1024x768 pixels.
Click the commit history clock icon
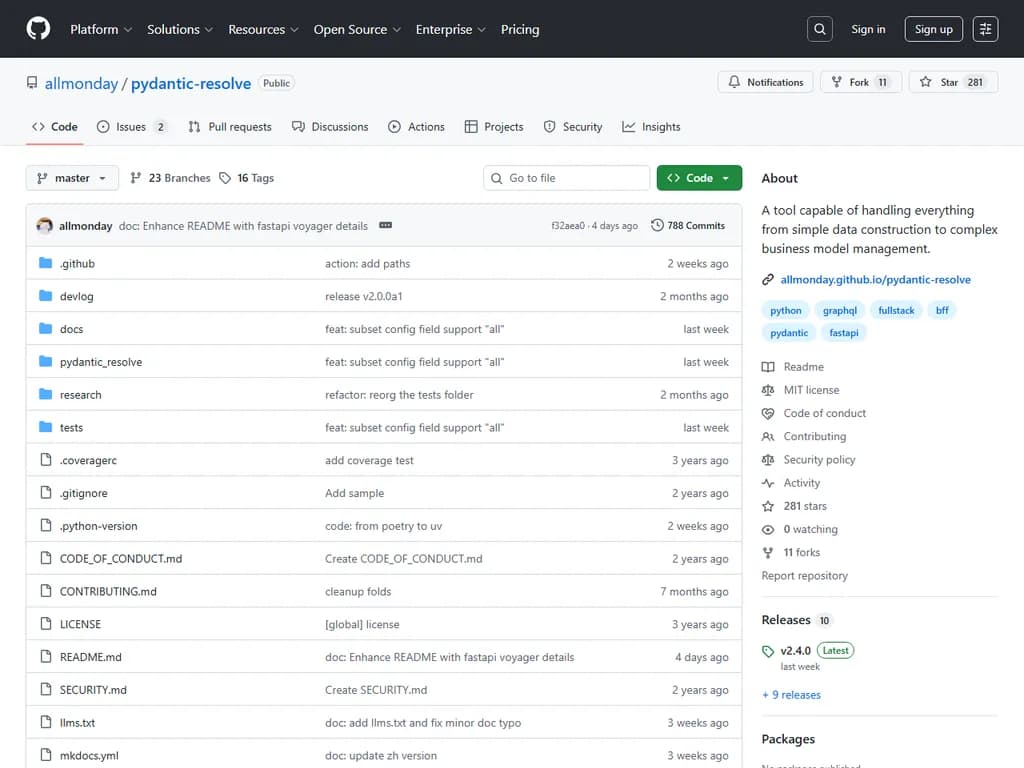pyautogui.click(x=657, y=225)
